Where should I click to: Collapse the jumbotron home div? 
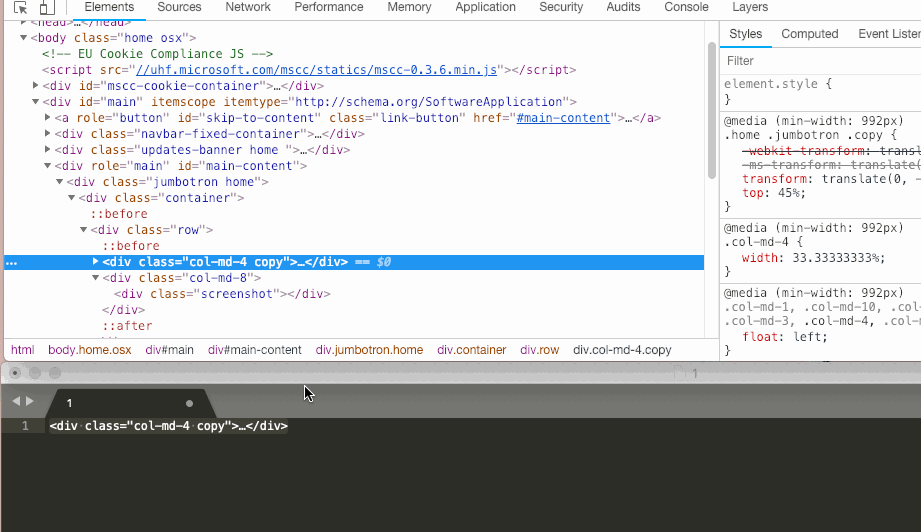click(x=59, y=182)
